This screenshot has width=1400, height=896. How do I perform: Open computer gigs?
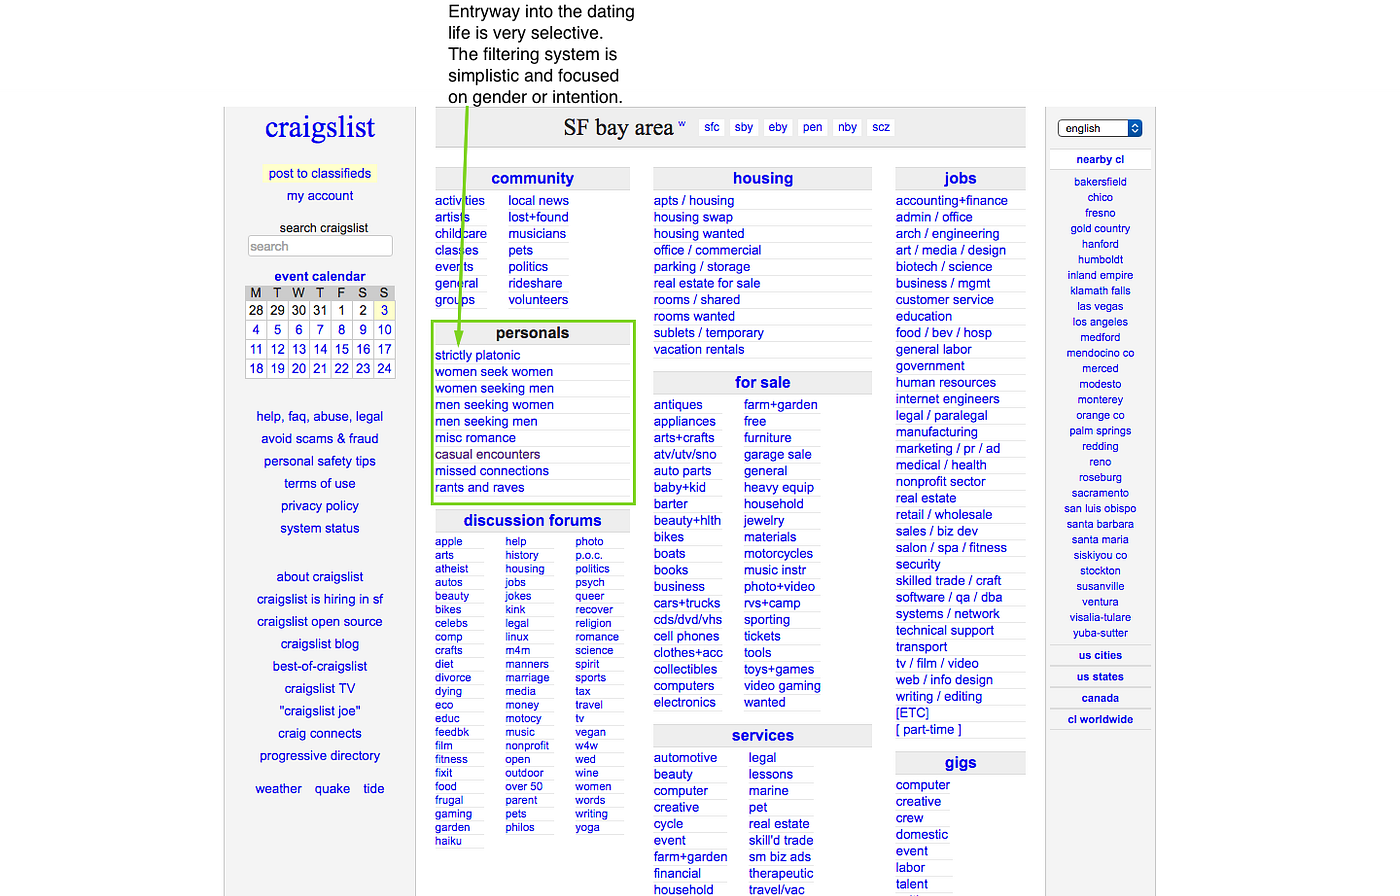click(923, 785)
